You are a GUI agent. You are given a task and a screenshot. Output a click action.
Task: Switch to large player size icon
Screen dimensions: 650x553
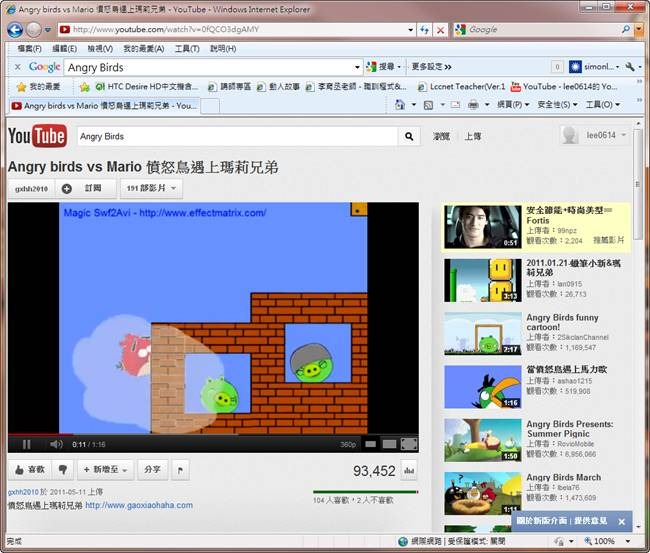(389, 444)
